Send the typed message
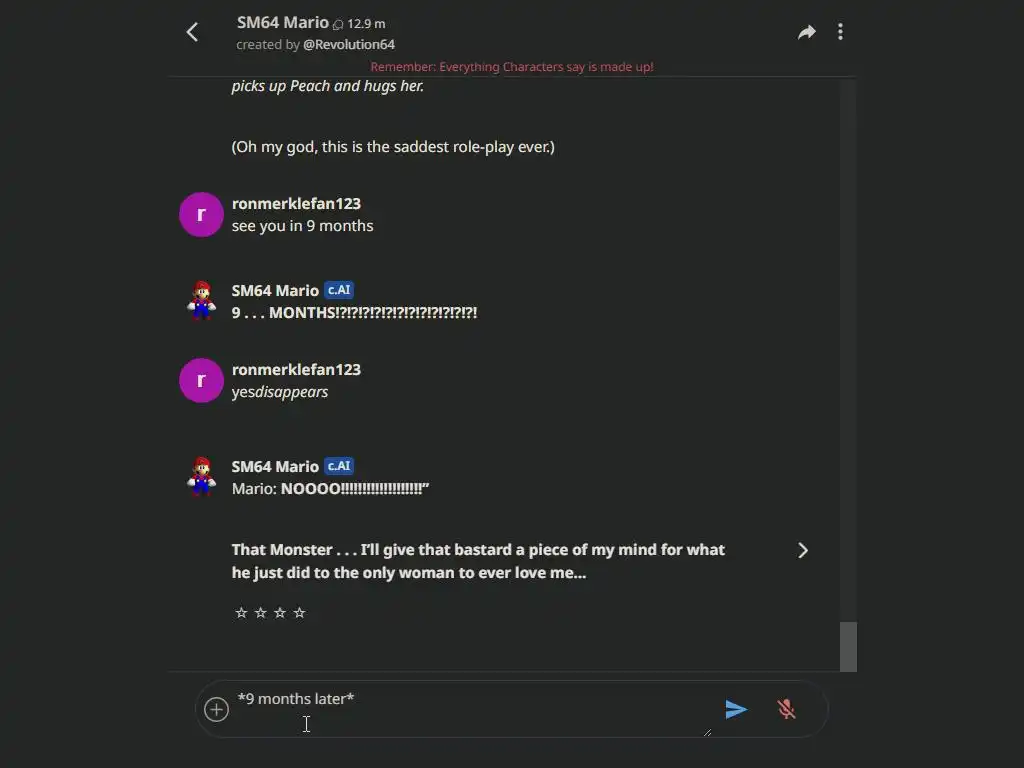The width and height of the screenshot is (1024, 768). click(736, 709)
